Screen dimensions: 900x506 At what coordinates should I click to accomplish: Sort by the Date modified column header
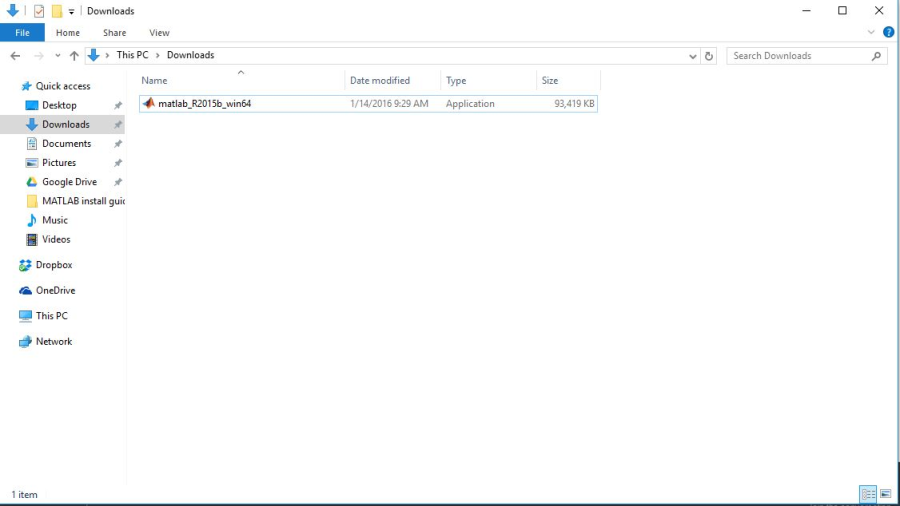pyautogui.click(x=380, y=81)
